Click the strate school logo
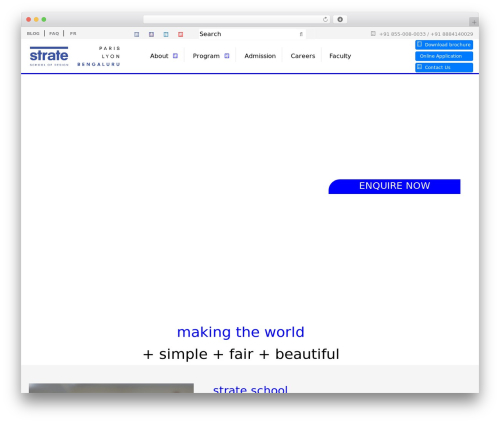 click(x=49, y=56)
